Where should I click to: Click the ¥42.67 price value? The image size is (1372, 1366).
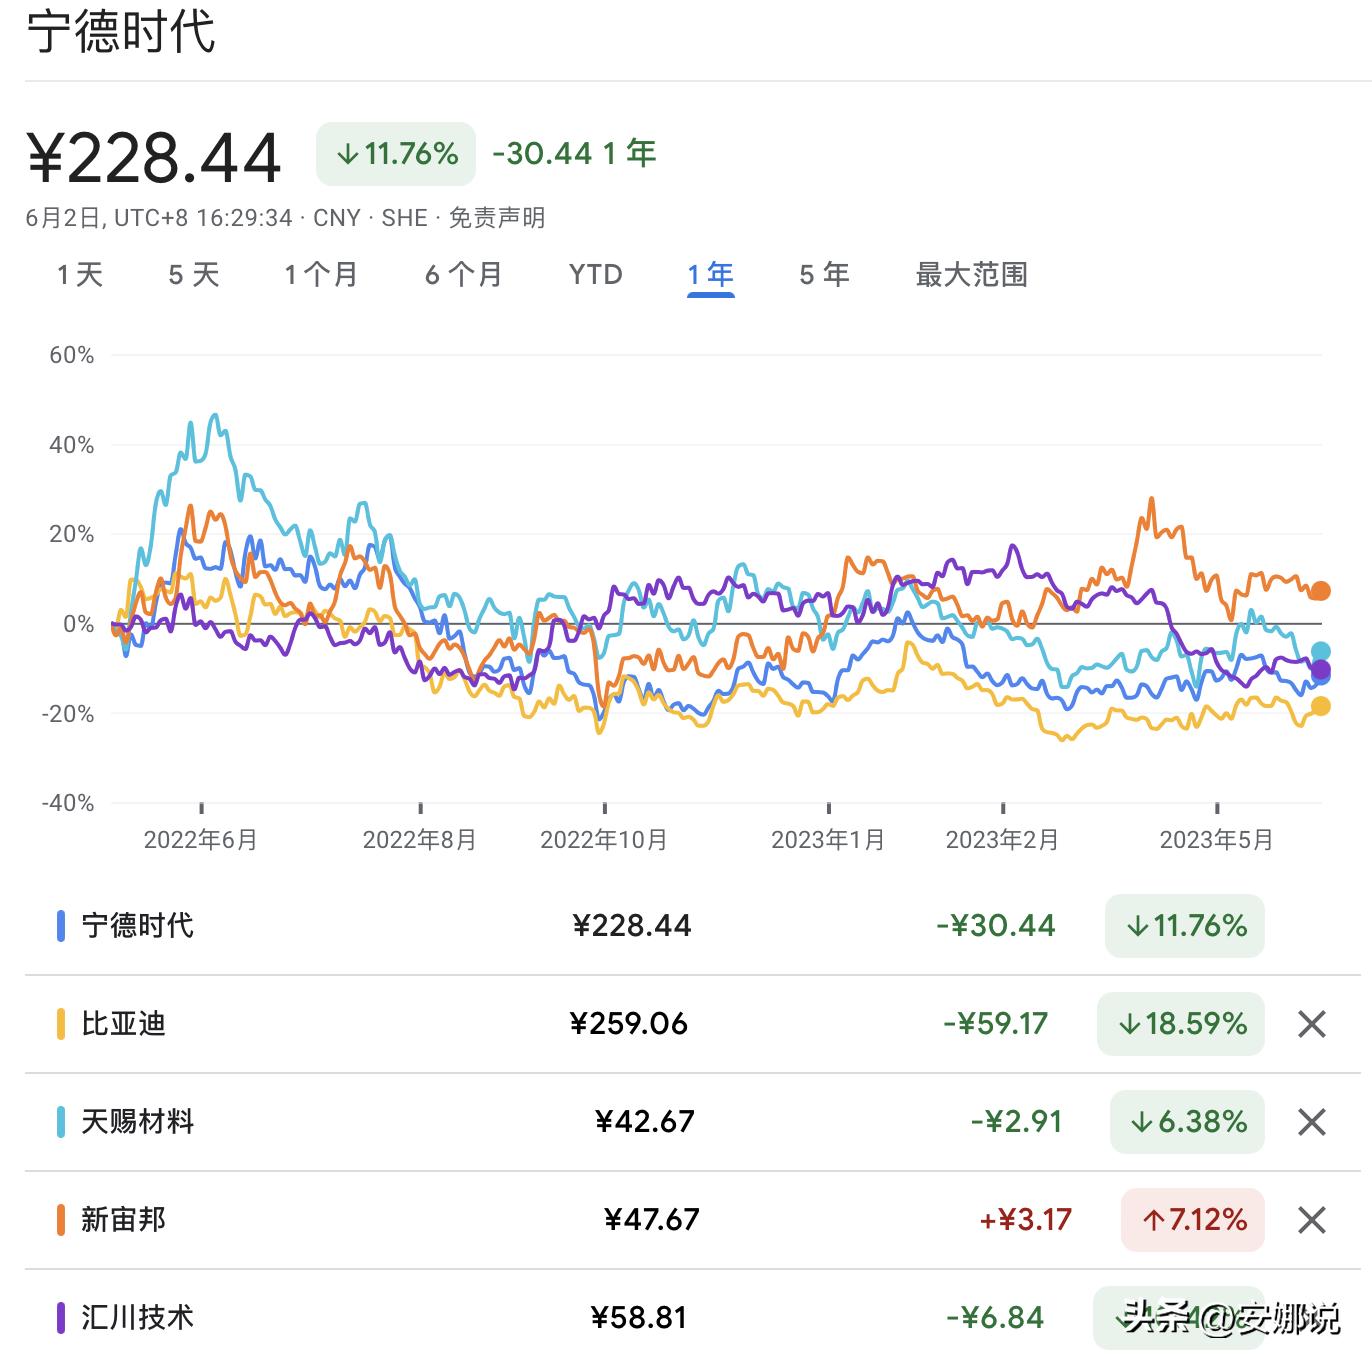(x=645, y=1122)
